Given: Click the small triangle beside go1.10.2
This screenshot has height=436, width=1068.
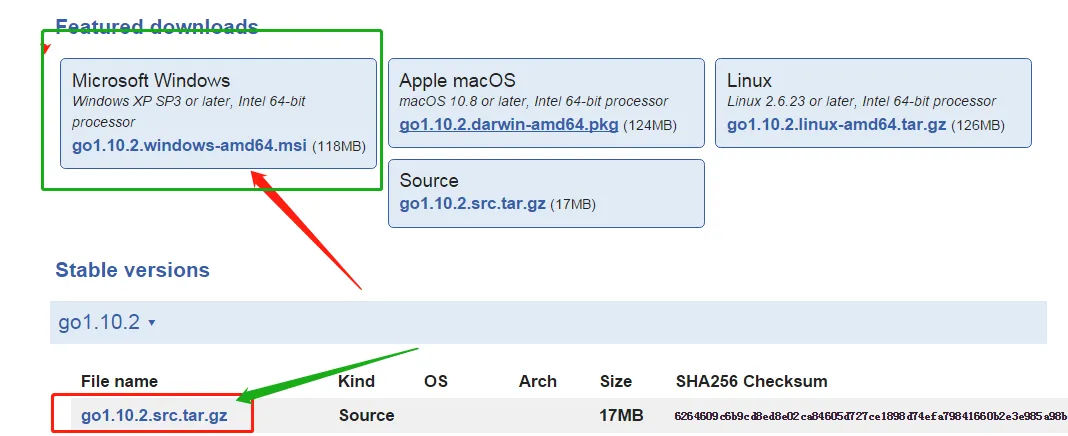Looking at the screenshot, I should (x=151, y=323).
